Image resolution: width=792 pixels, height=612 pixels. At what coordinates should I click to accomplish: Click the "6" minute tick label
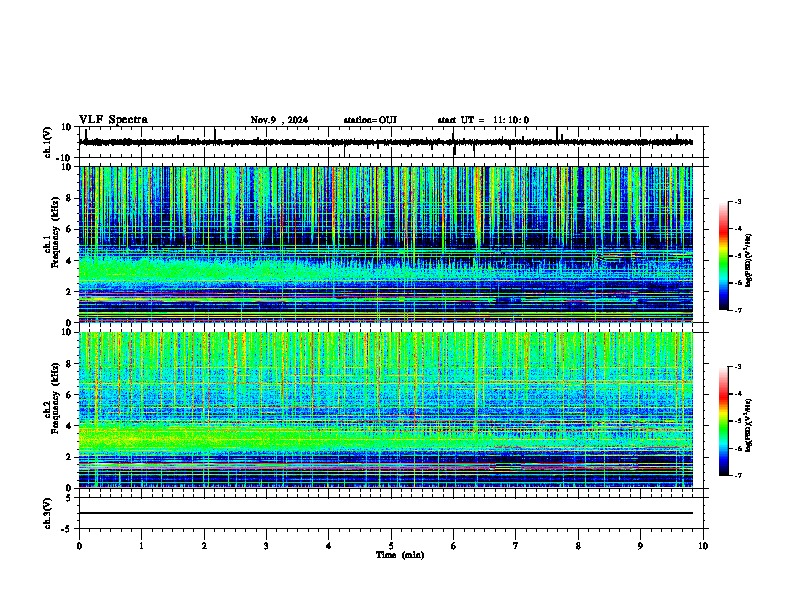(x=454, y=546)
